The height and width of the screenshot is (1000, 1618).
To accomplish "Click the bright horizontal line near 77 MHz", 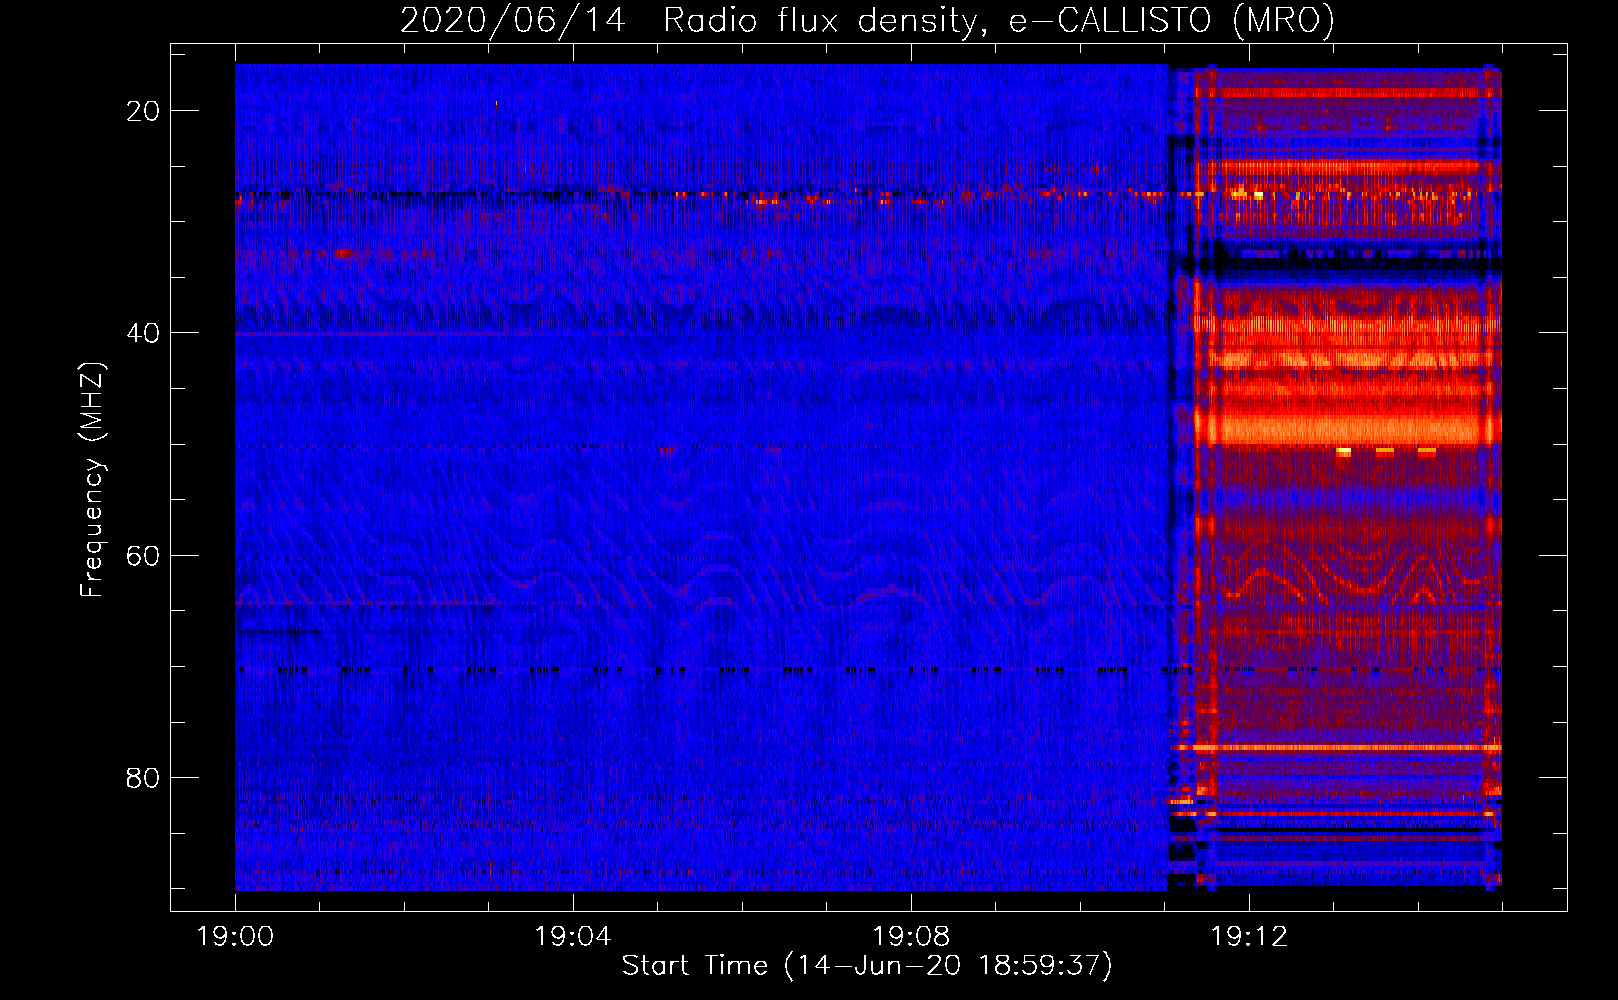I will pos(1340,747).
